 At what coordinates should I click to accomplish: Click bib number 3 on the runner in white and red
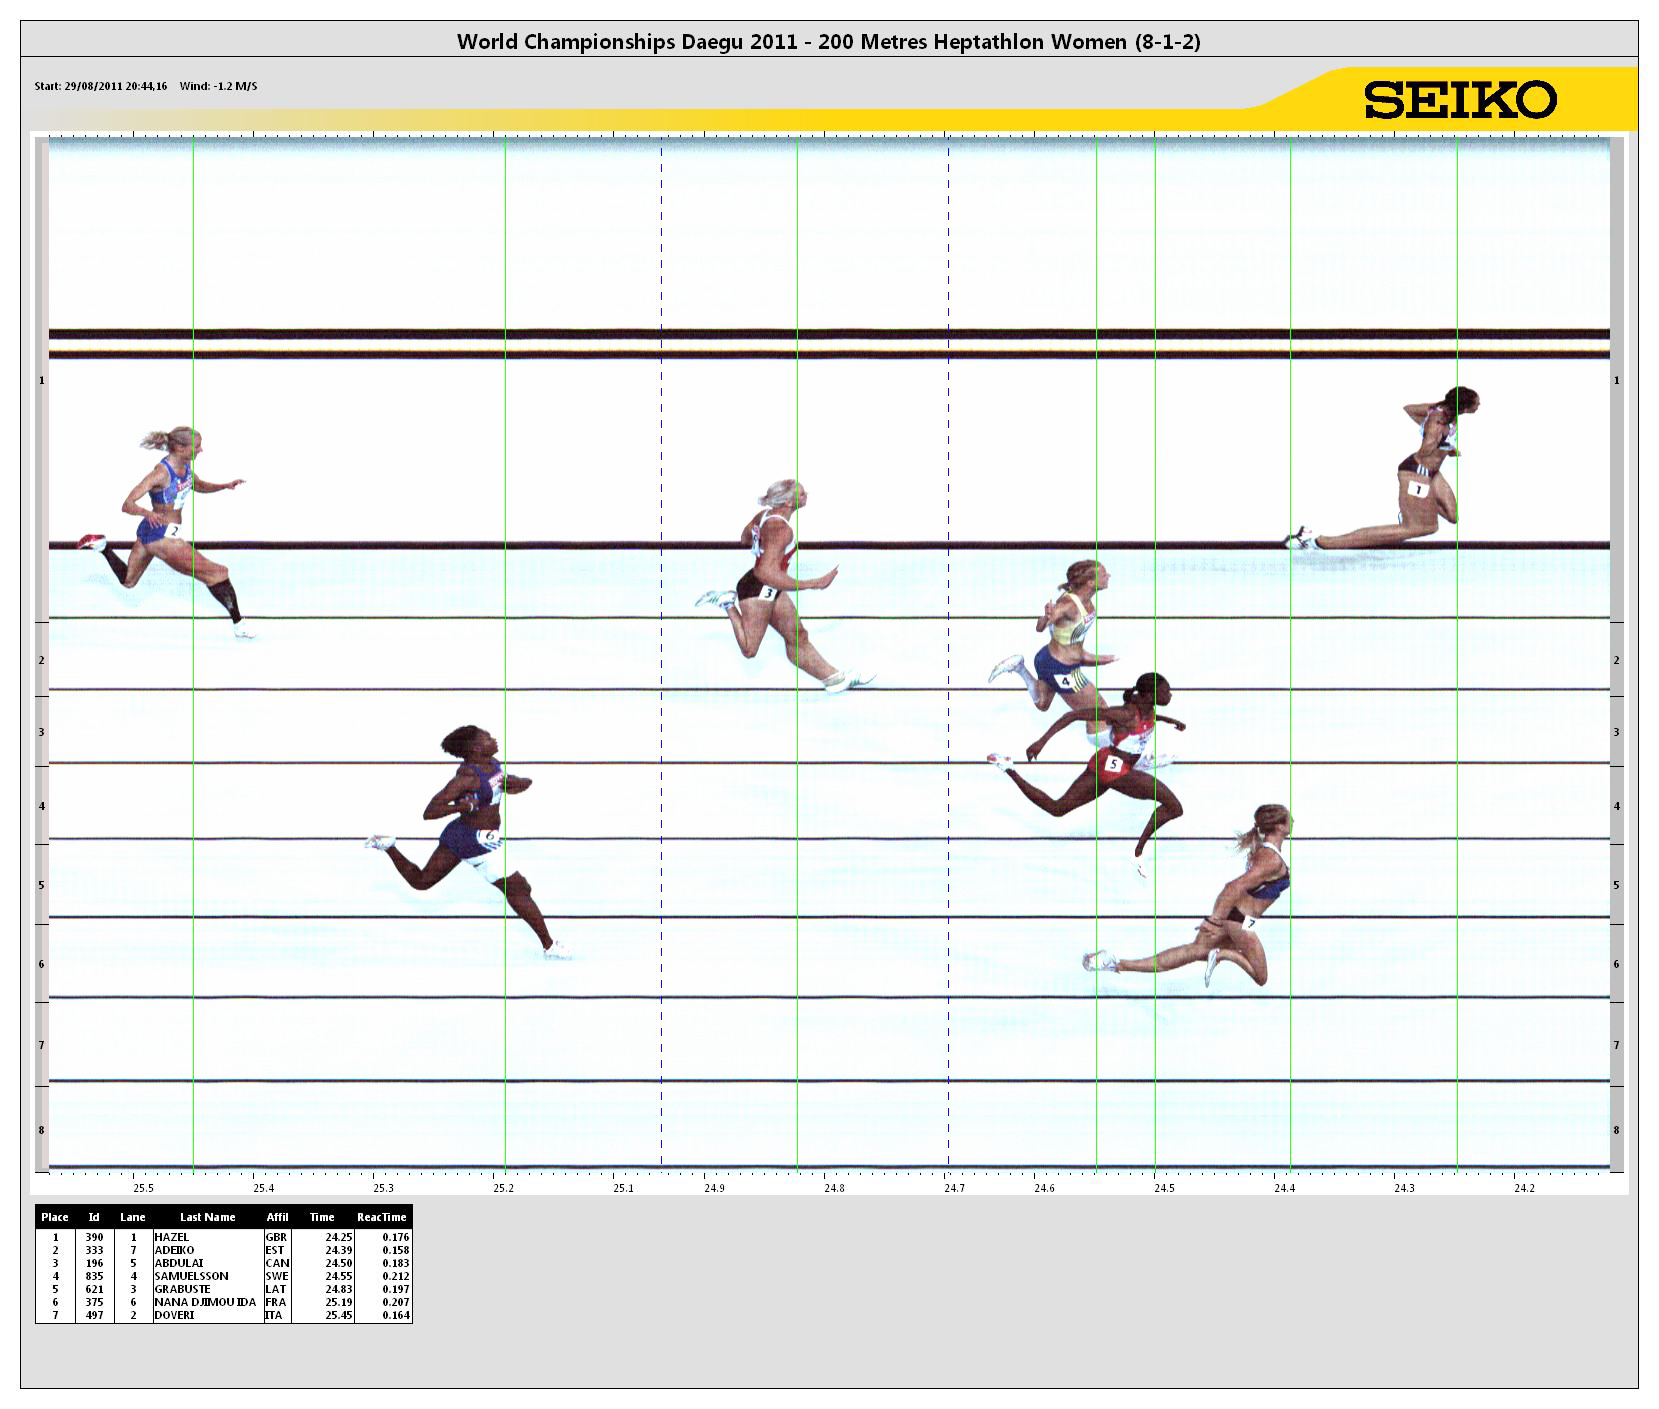pos(767,593)
